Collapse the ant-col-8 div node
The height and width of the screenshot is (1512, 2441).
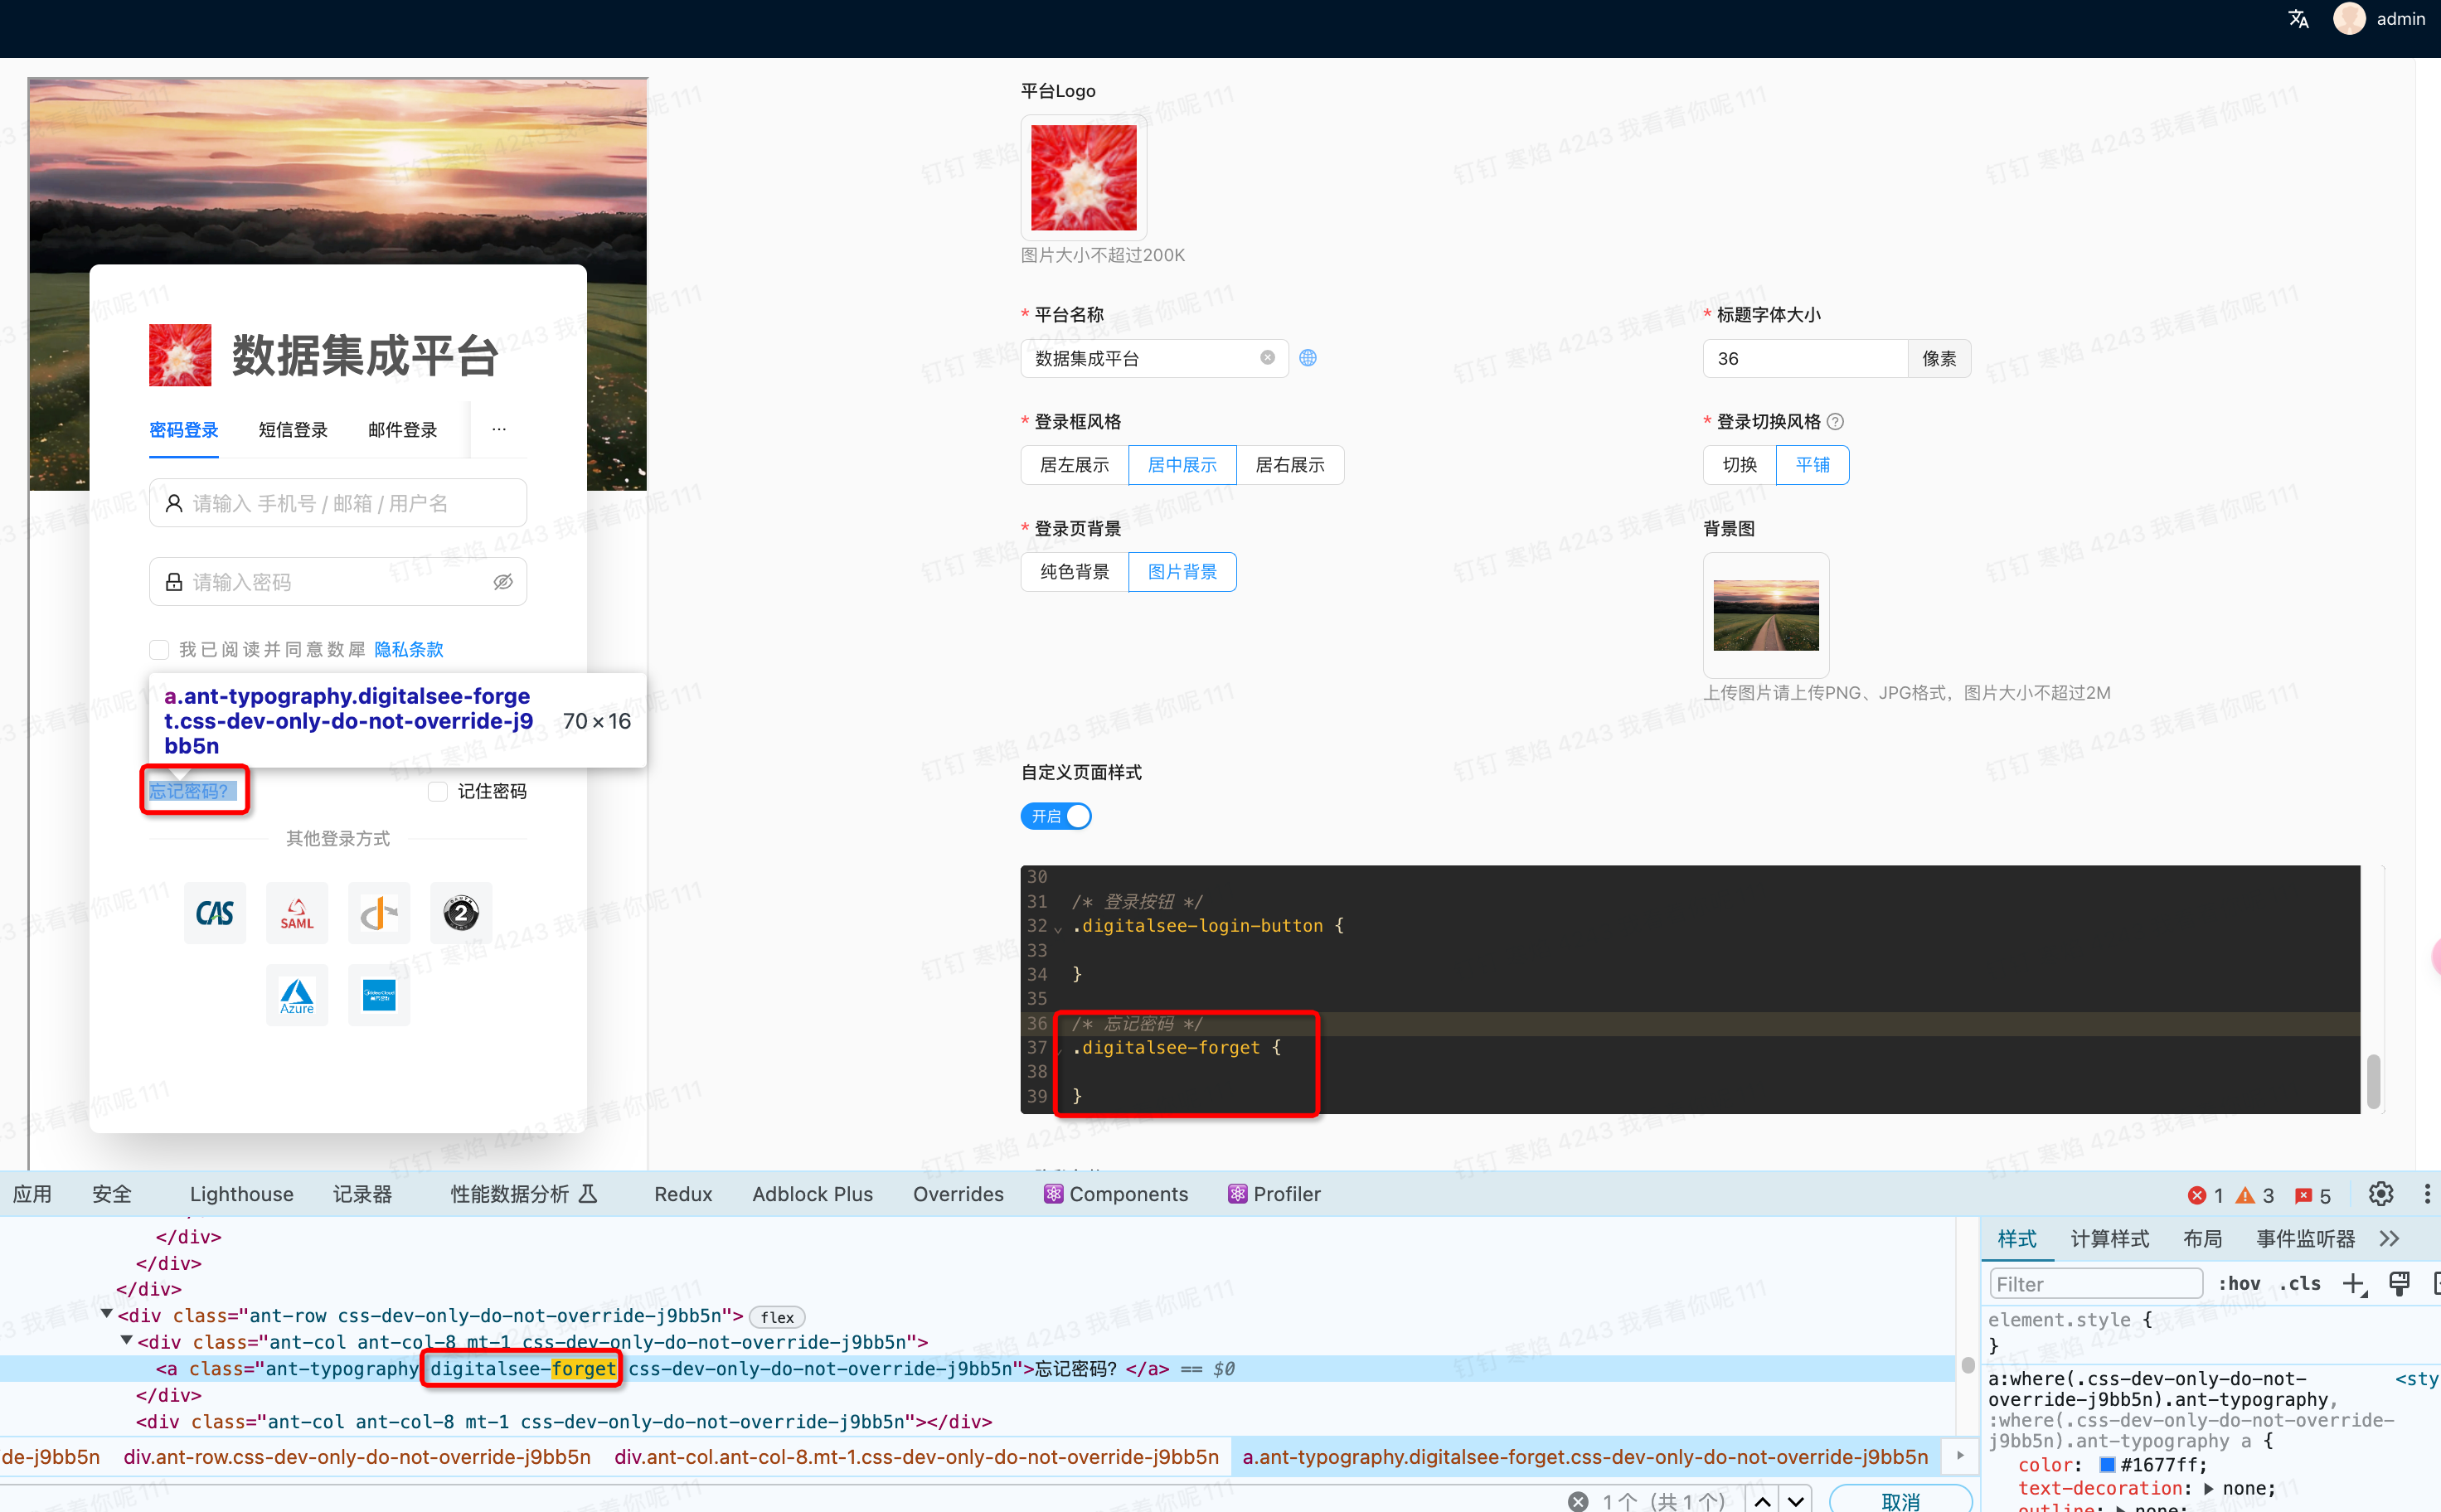tap(126, 1340)
